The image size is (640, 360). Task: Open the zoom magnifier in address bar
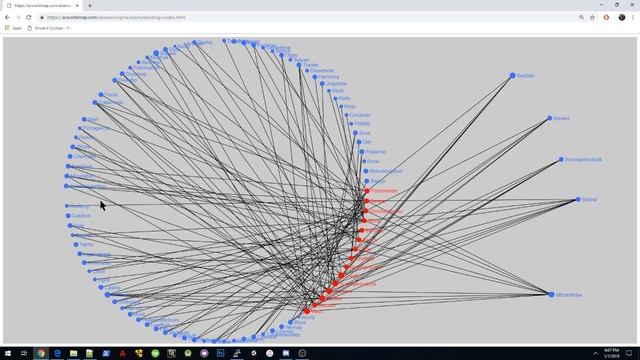[581, 18]
